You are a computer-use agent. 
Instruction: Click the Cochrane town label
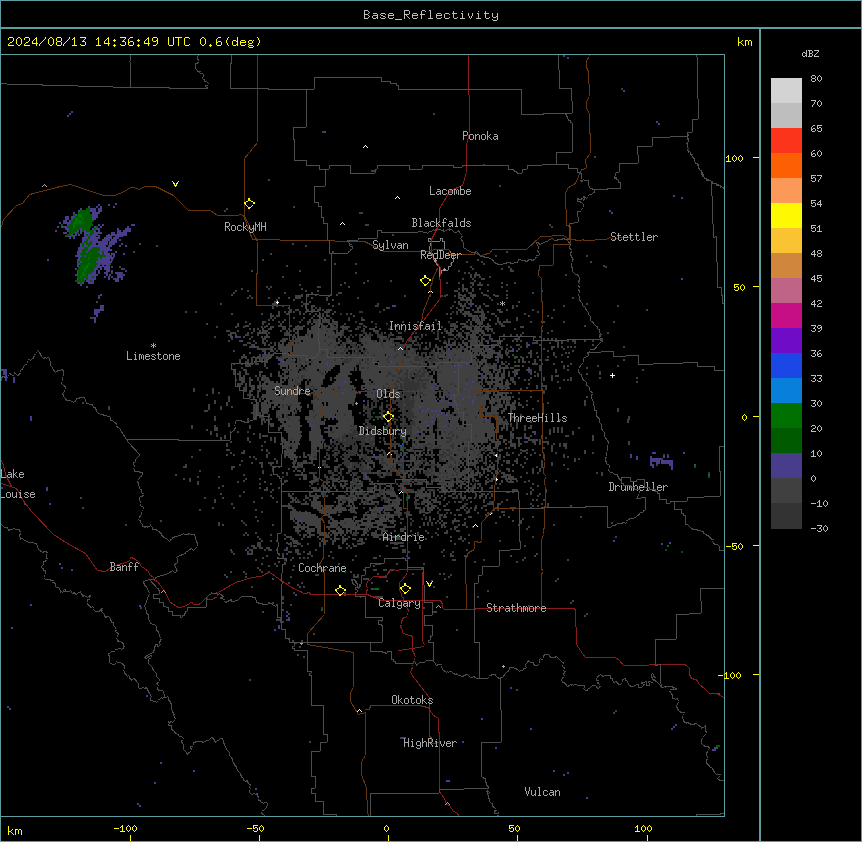[x=322, y=568]
